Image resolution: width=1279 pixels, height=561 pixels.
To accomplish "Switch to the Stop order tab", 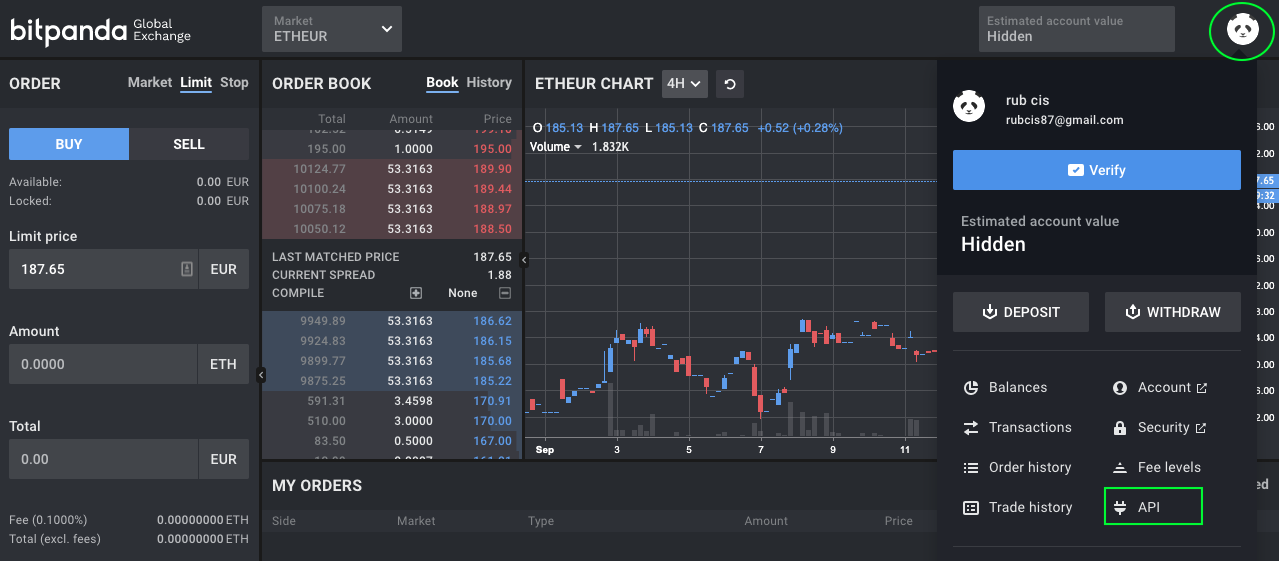I will pos(234,83).
